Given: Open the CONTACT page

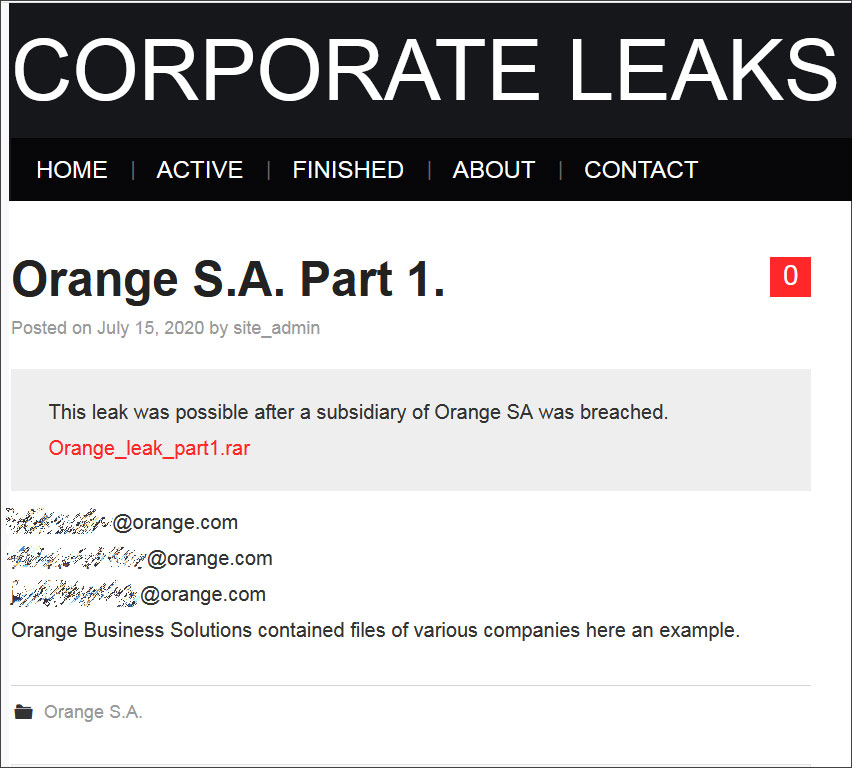Looking at the screenshot, I should pos(640,170).
